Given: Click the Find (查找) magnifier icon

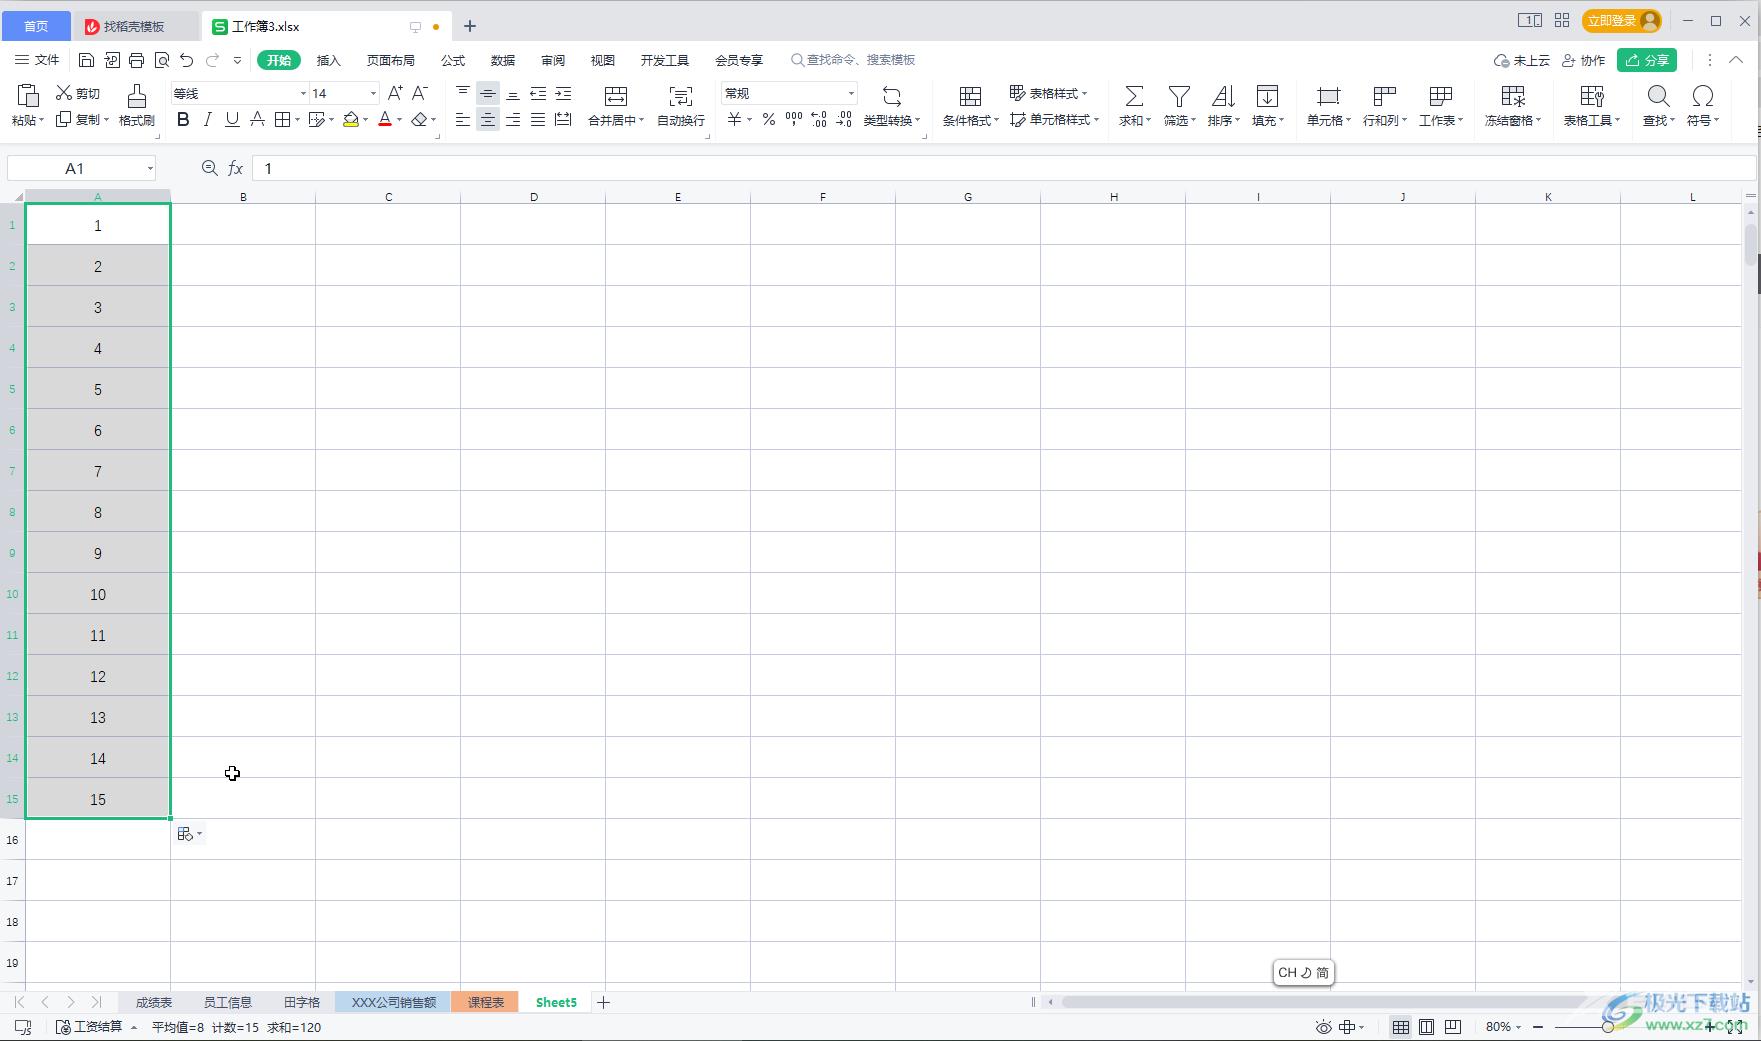Looking at the screenshot, I should point(1658,96).
